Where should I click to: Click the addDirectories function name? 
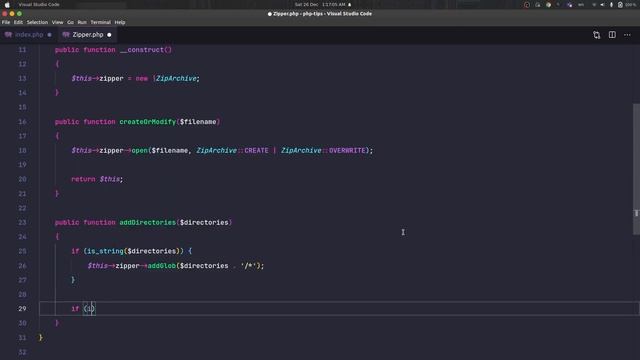pyautogui.click(x=147, y=222)
